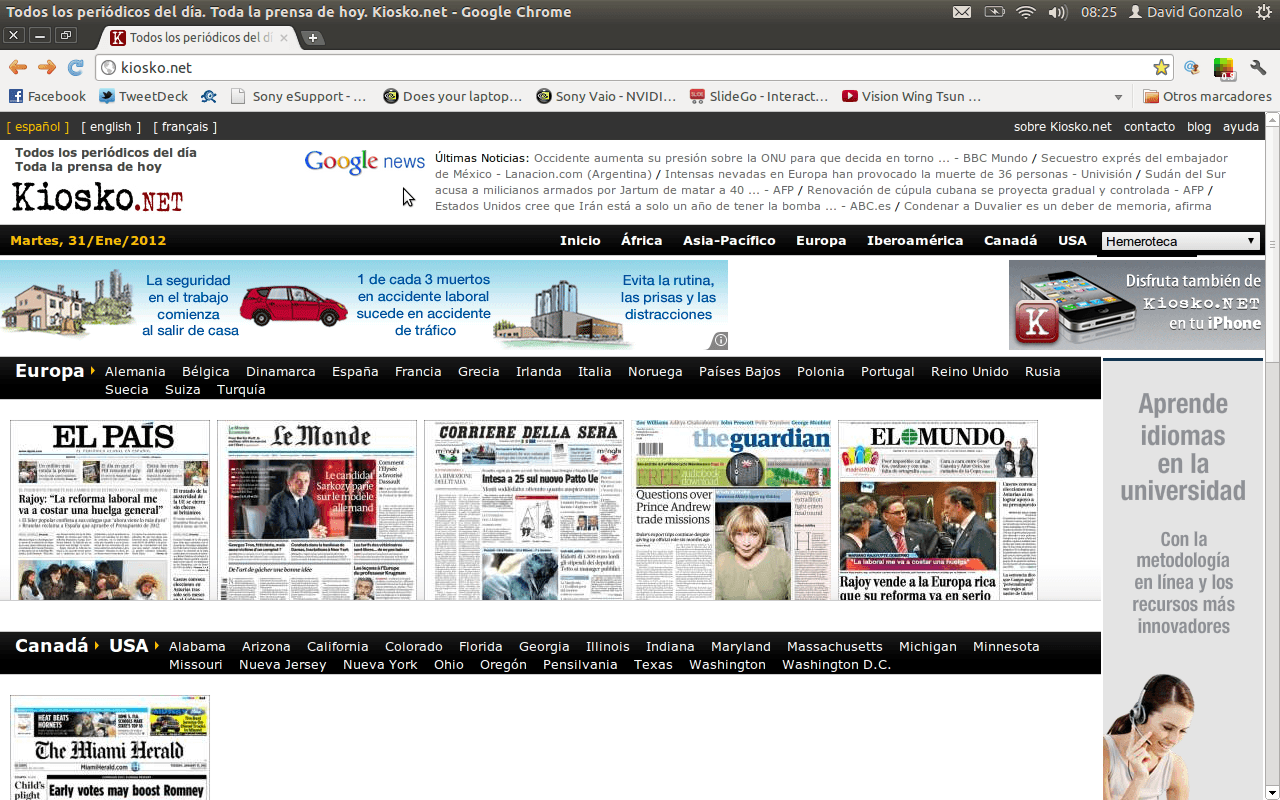This screenshot has height=800, width=1280.
Task: Click the USA section heading above states
Action: tap(129, 646)
